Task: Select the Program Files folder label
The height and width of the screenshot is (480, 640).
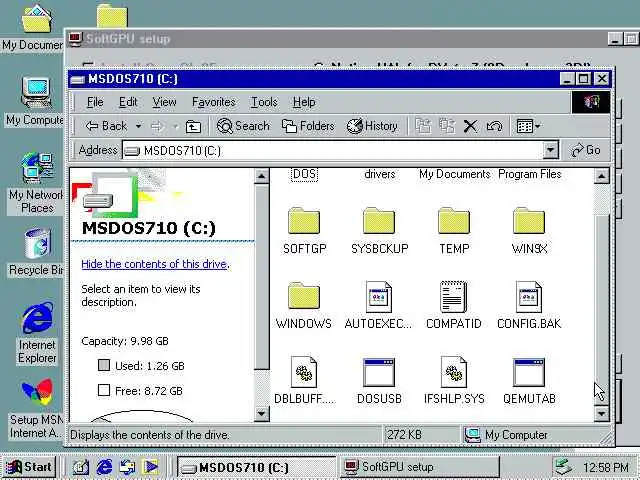Action: [x=529, y=174]
